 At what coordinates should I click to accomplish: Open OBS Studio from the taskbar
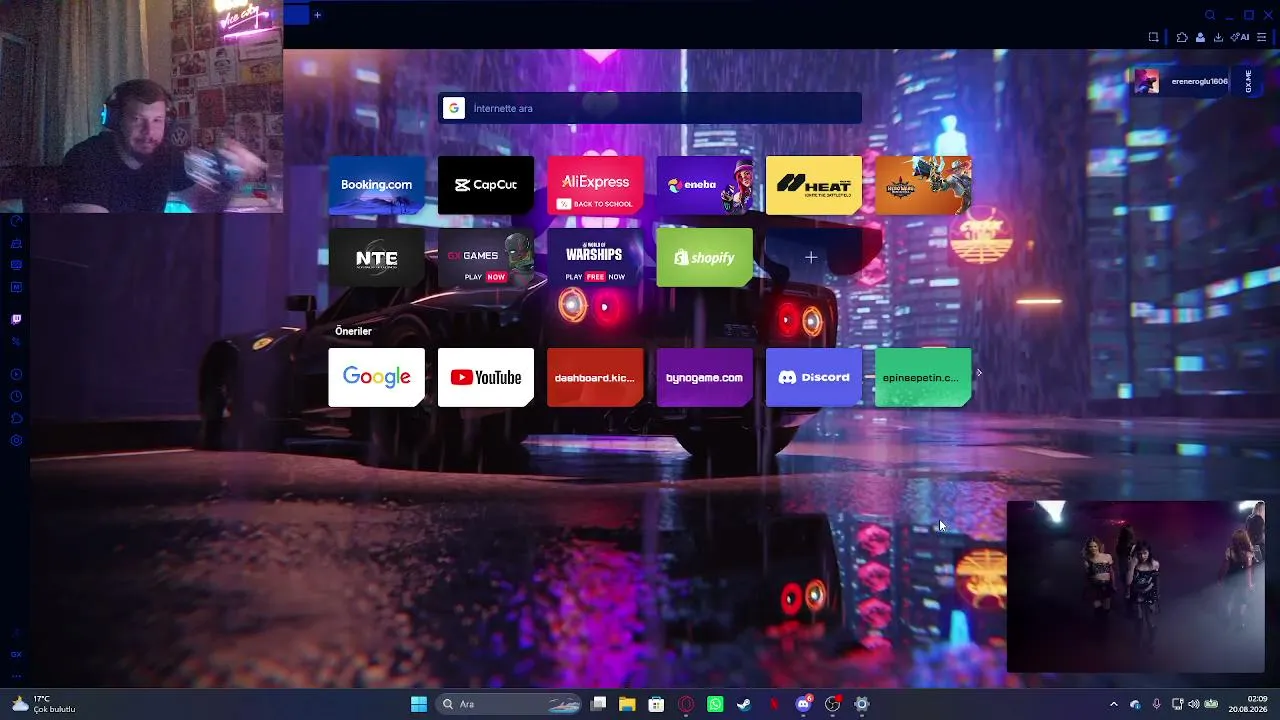pyautogui.click(x=832, y=704)
